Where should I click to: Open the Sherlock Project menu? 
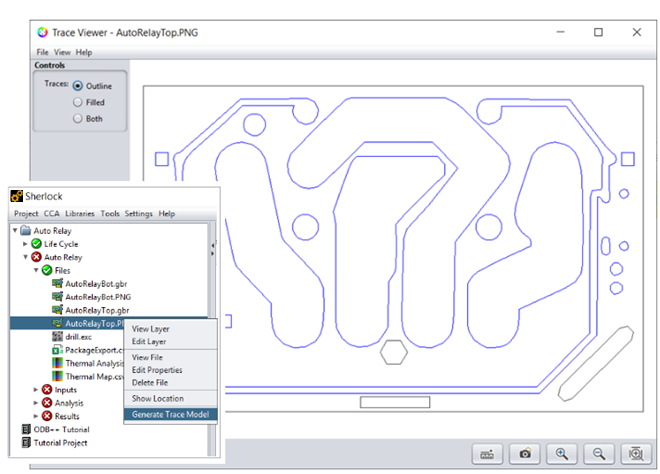click(x=26, y=213)
